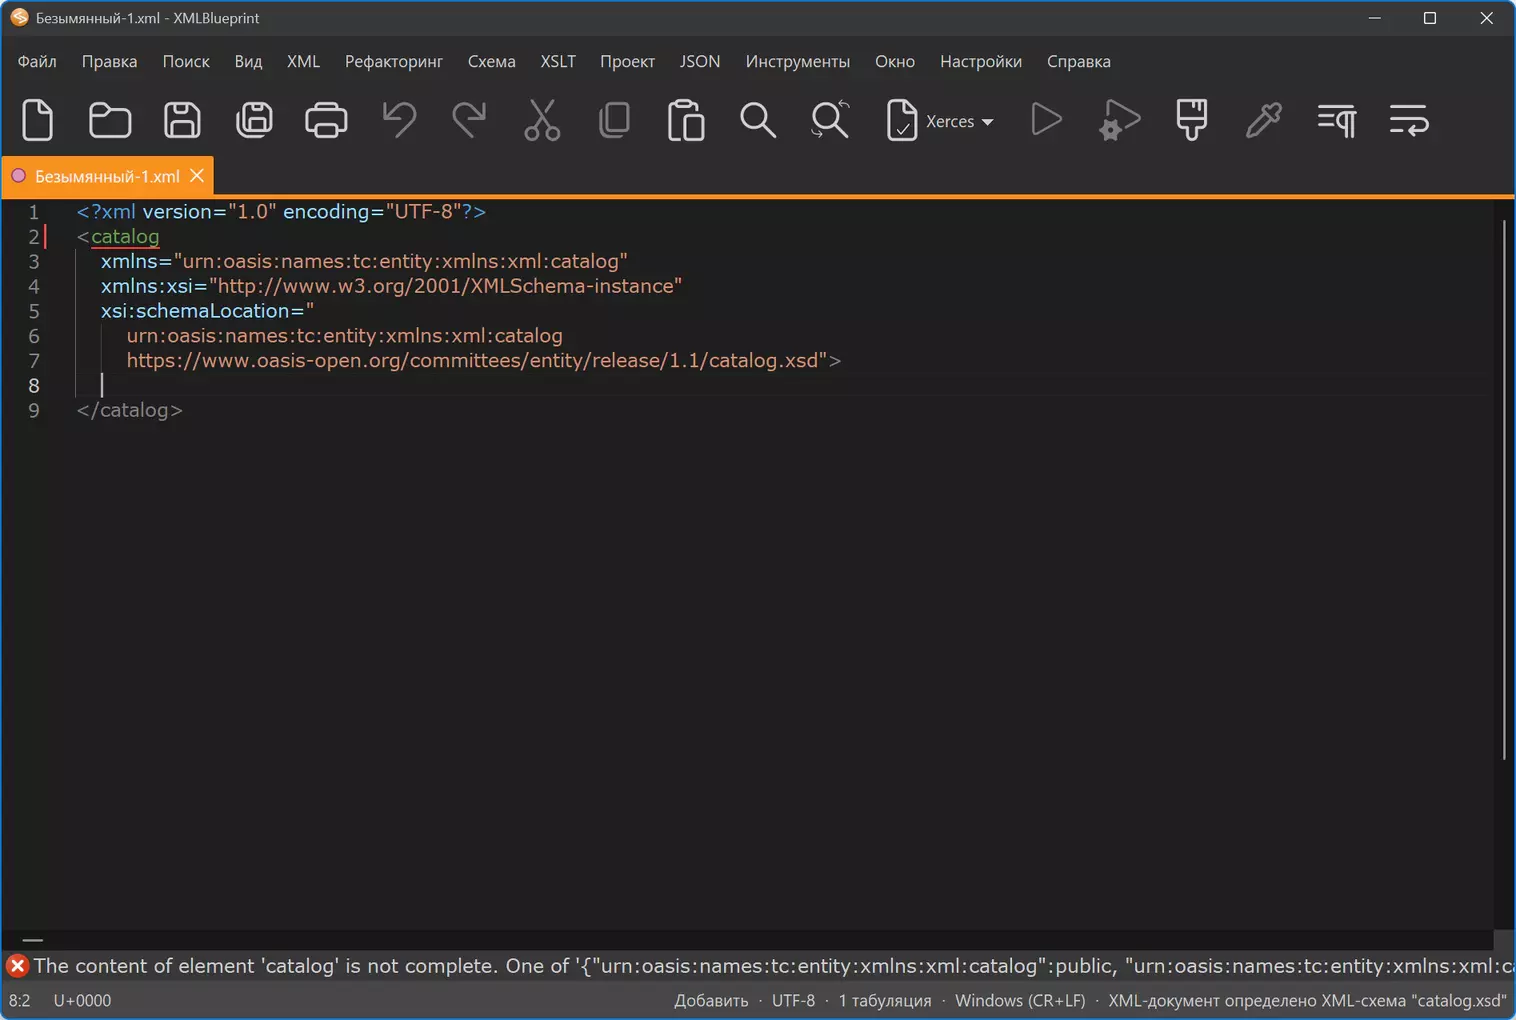Viewport: 1516px width, 1020px height.
Task: Change indentation via 1 табуляция entry
Action: pos(885,1000)
